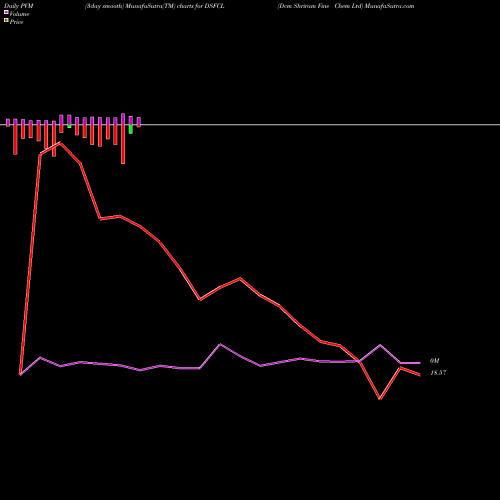Select the 'Volume' legend label
500x500 pixels.
[19, 14]
